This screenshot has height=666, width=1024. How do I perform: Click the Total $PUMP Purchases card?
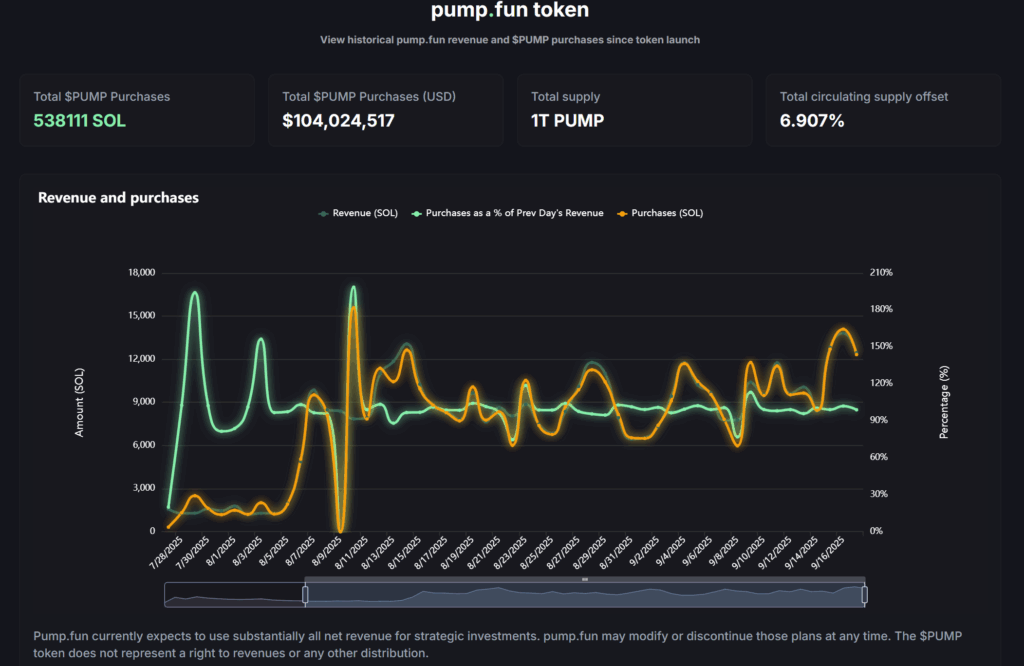137,110
